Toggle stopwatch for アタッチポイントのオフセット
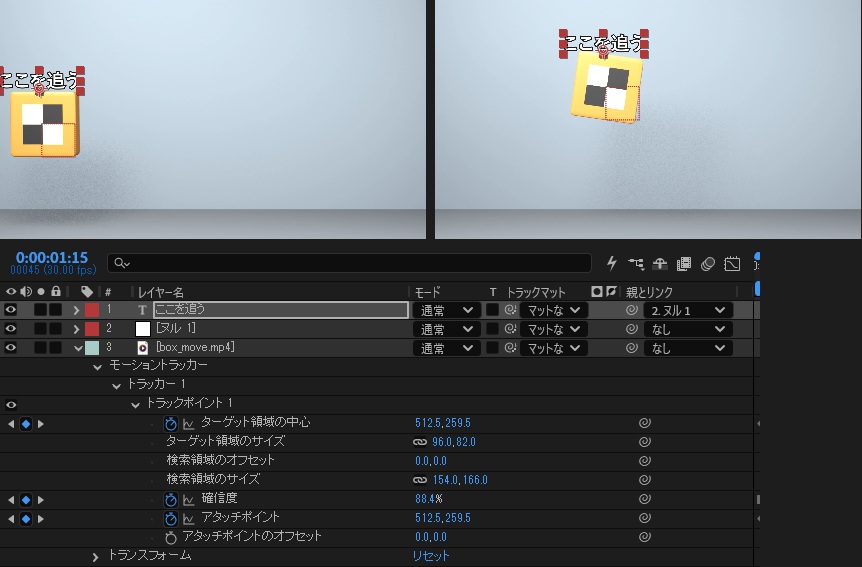862x567 pixels. (171, 537)
